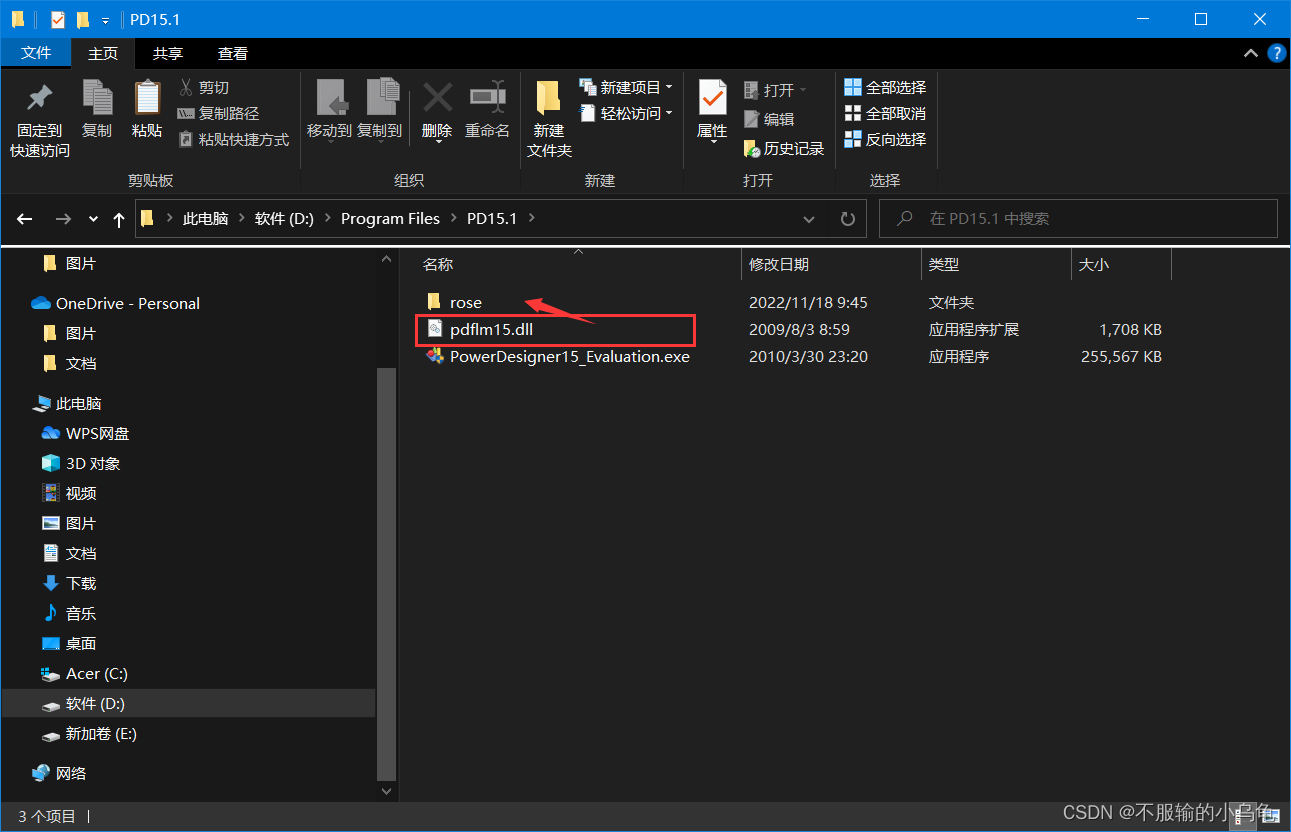Select OneDrive - Personal in sidebar
Screen dimensions: 1291x832
coord(116,303)
